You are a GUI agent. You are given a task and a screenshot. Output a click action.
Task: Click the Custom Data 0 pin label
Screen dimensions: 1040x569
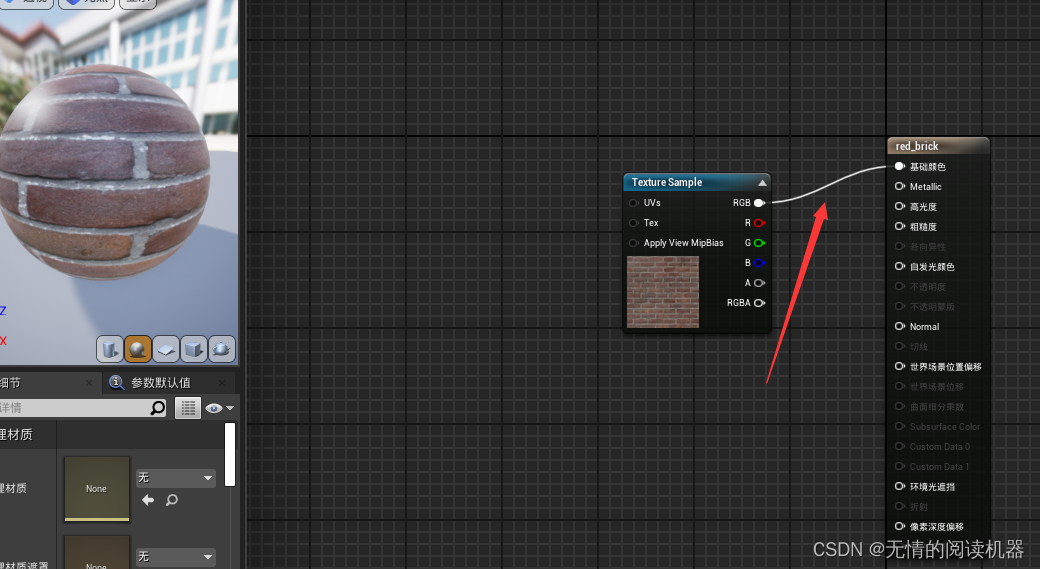pyautogui.click(x=940, y=446)
